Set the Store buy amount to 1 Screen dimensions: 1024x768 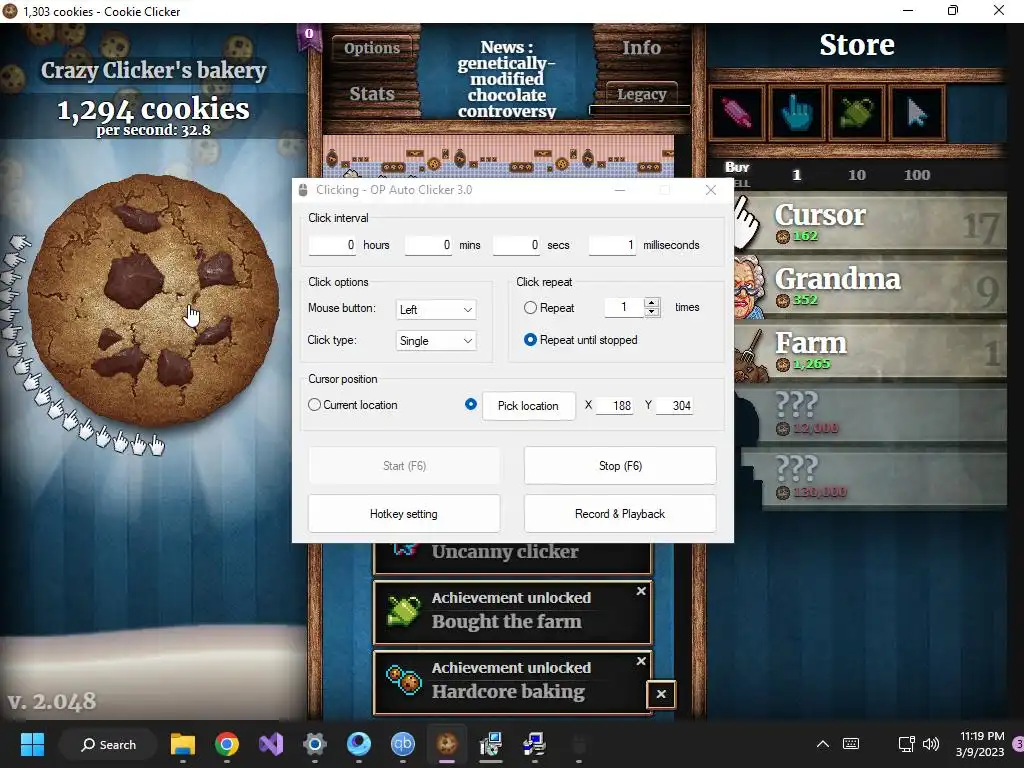(796, 175)
